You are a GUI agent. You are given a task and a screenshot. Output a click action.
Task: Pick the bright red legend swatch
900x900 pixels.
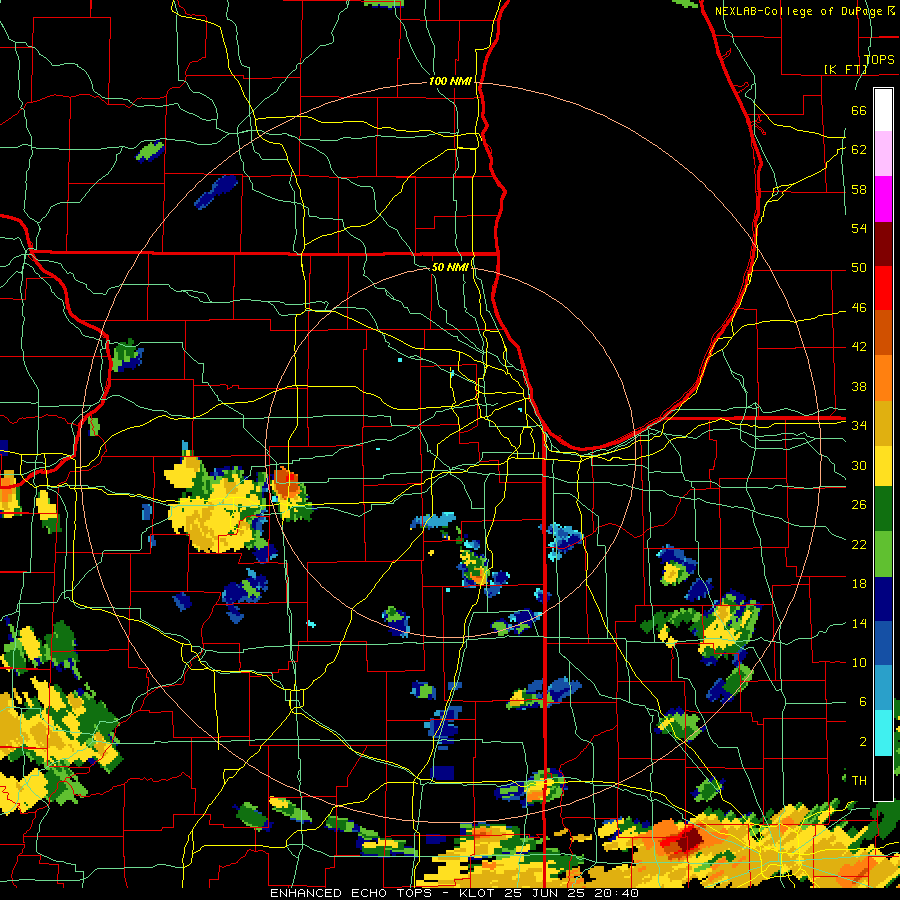(x=883, y=288)
